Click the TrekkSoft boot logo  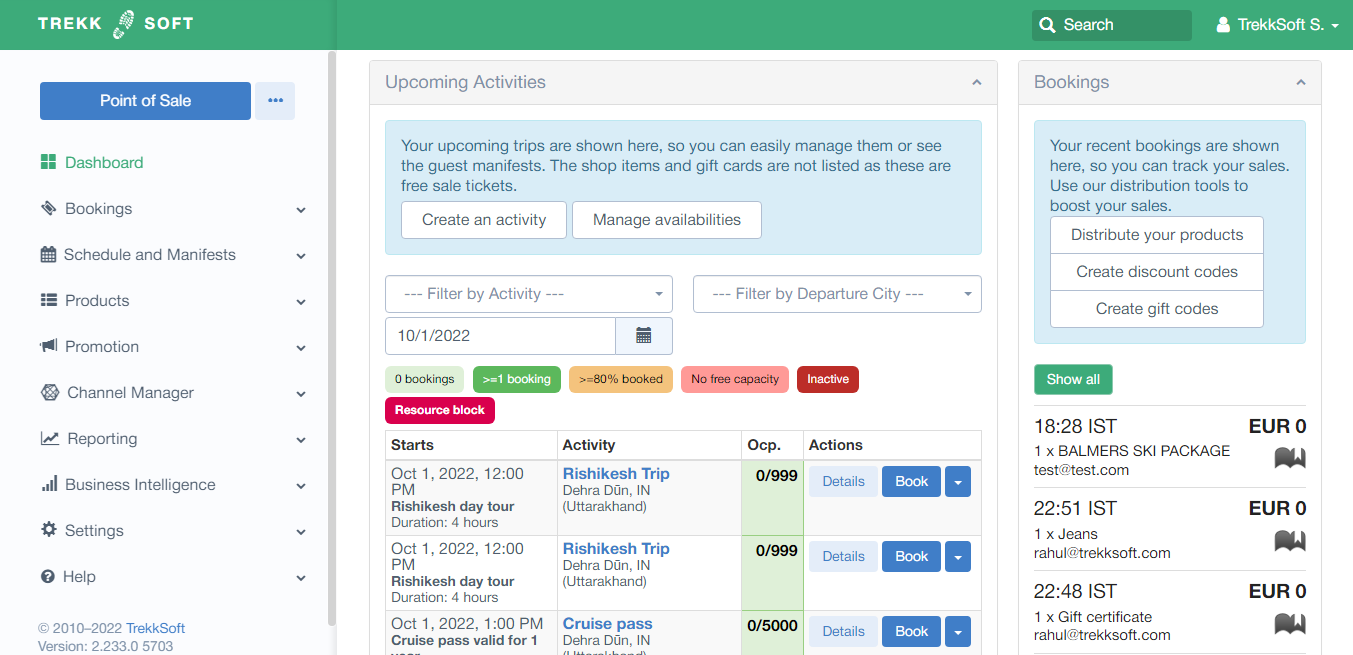[124, 24]
